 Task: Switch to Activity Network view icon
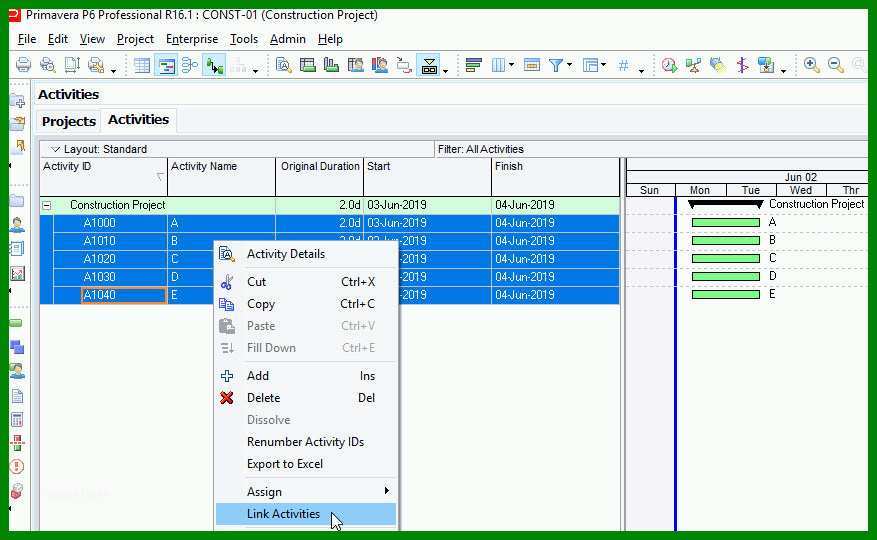click(190, 65)
